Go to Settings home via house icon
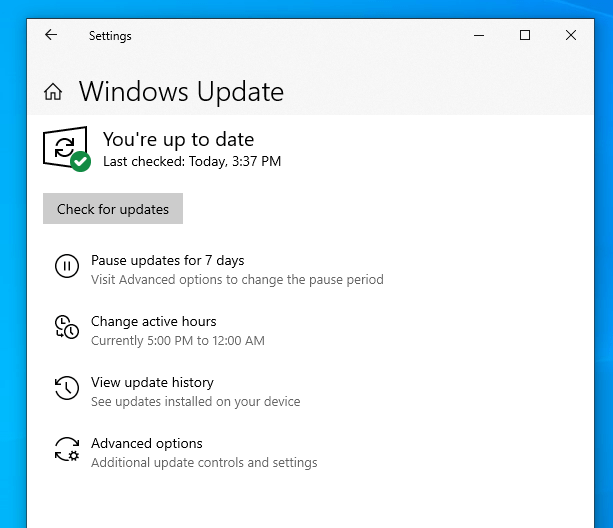The width and height of the screenshot is (613, 528). 53,92
